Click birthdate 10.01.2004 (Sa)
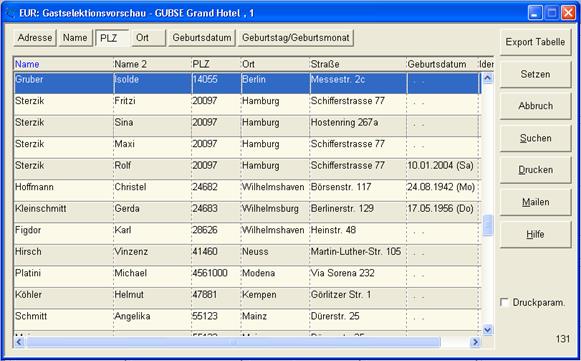The height and width of the screenshot is (361, 581). click(441, 165)
